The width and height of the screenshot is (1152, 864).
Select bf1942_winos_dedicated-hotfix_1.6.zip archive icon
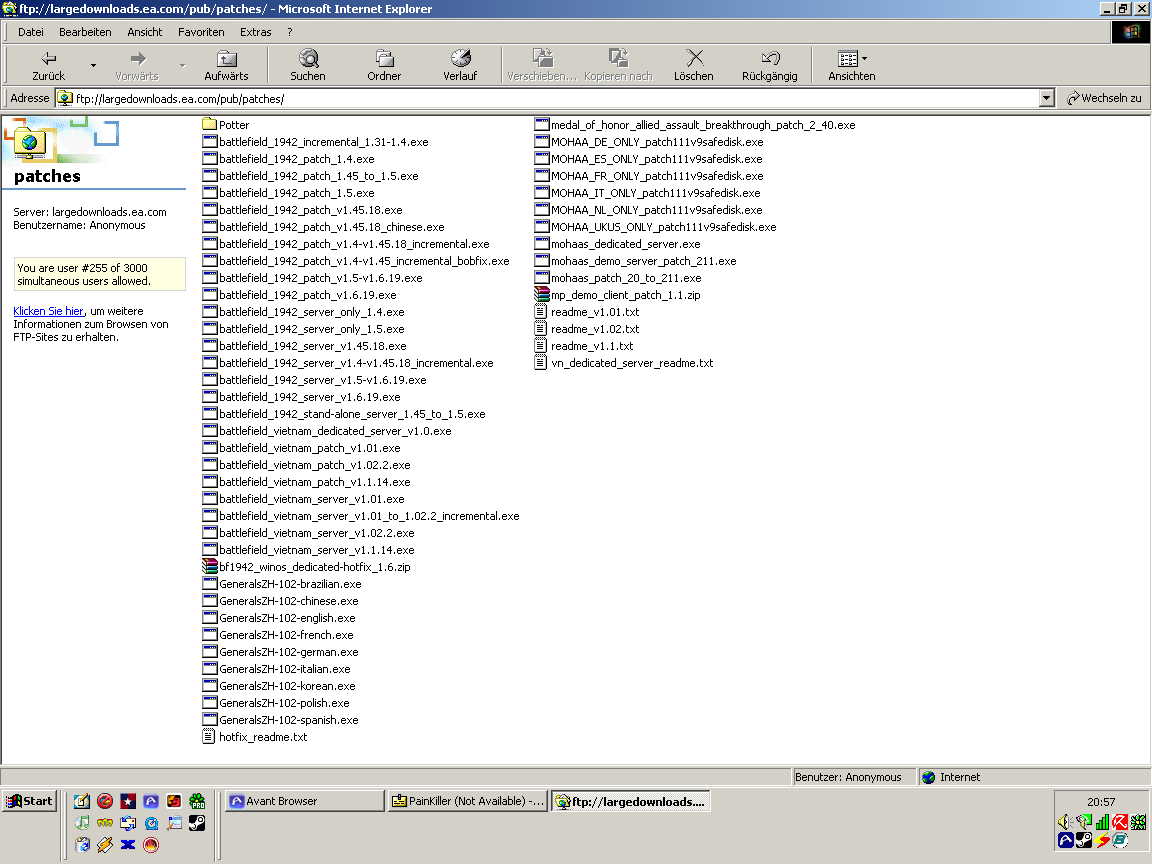pyautogui.click(x=209, y=566)
